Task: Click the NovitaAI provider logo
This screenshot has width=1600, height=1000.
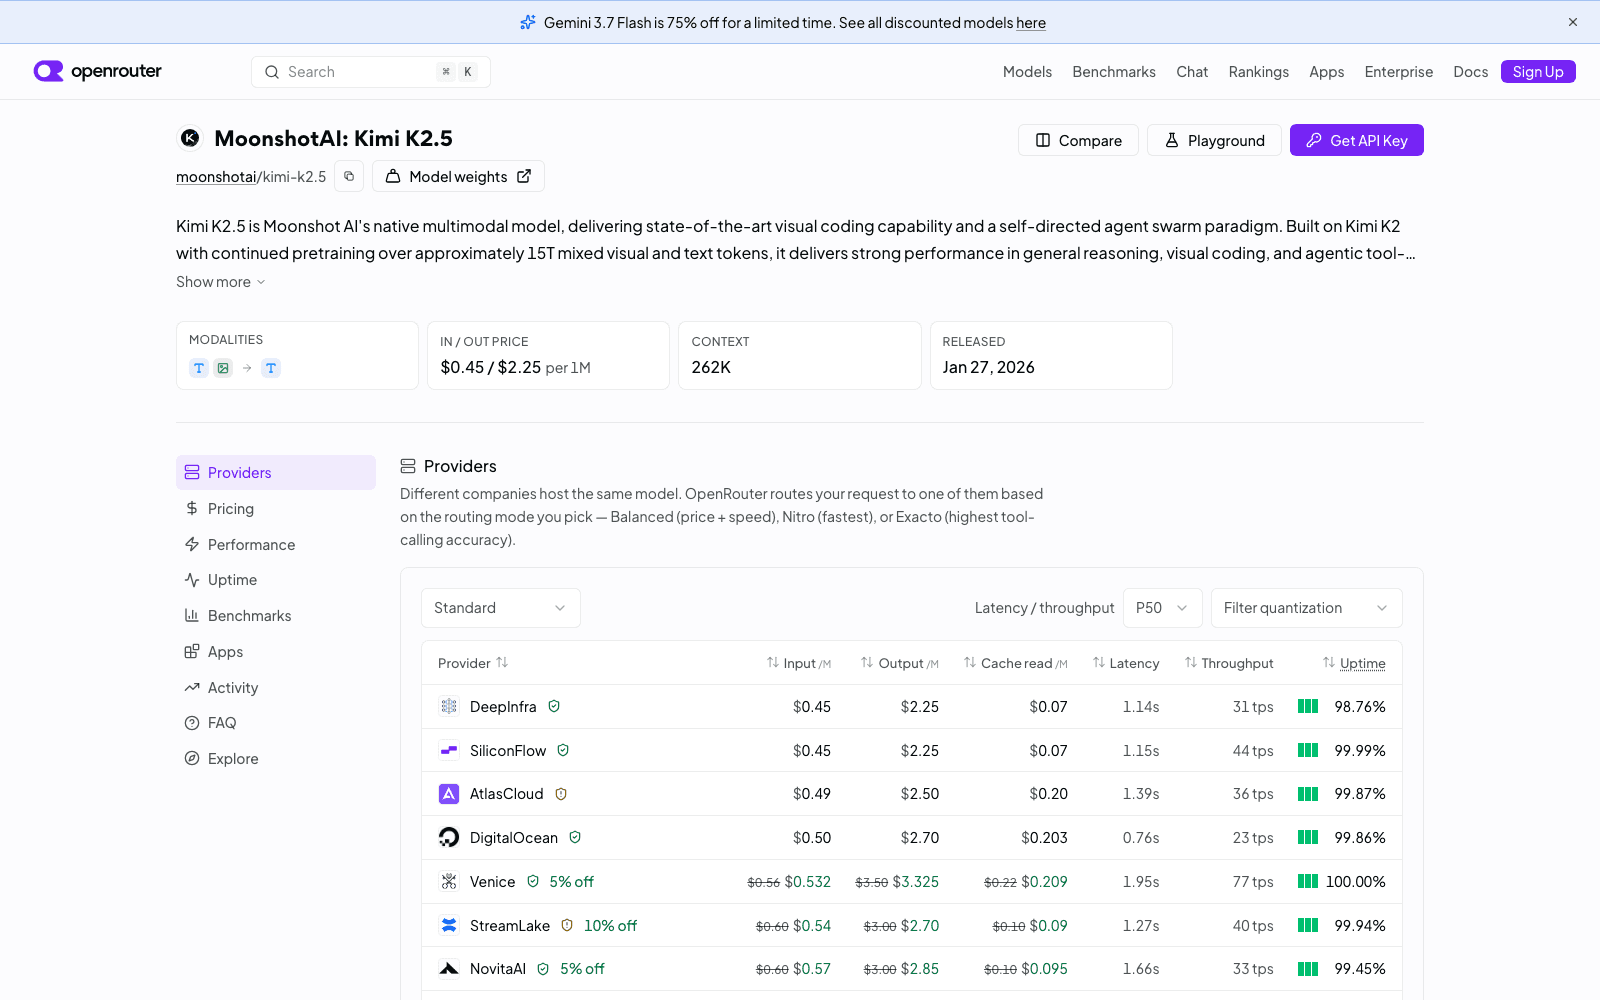Action: coord(449,968)
